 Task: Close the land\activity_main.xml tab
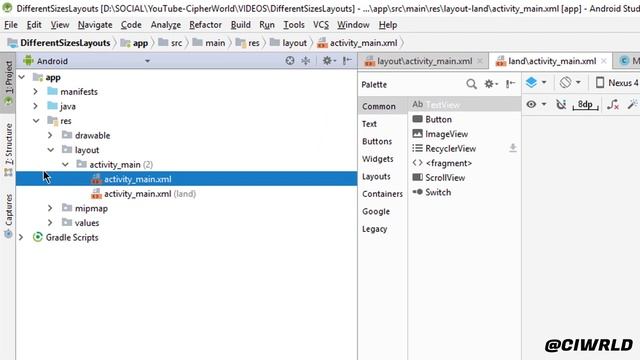(x=604, y=61)
